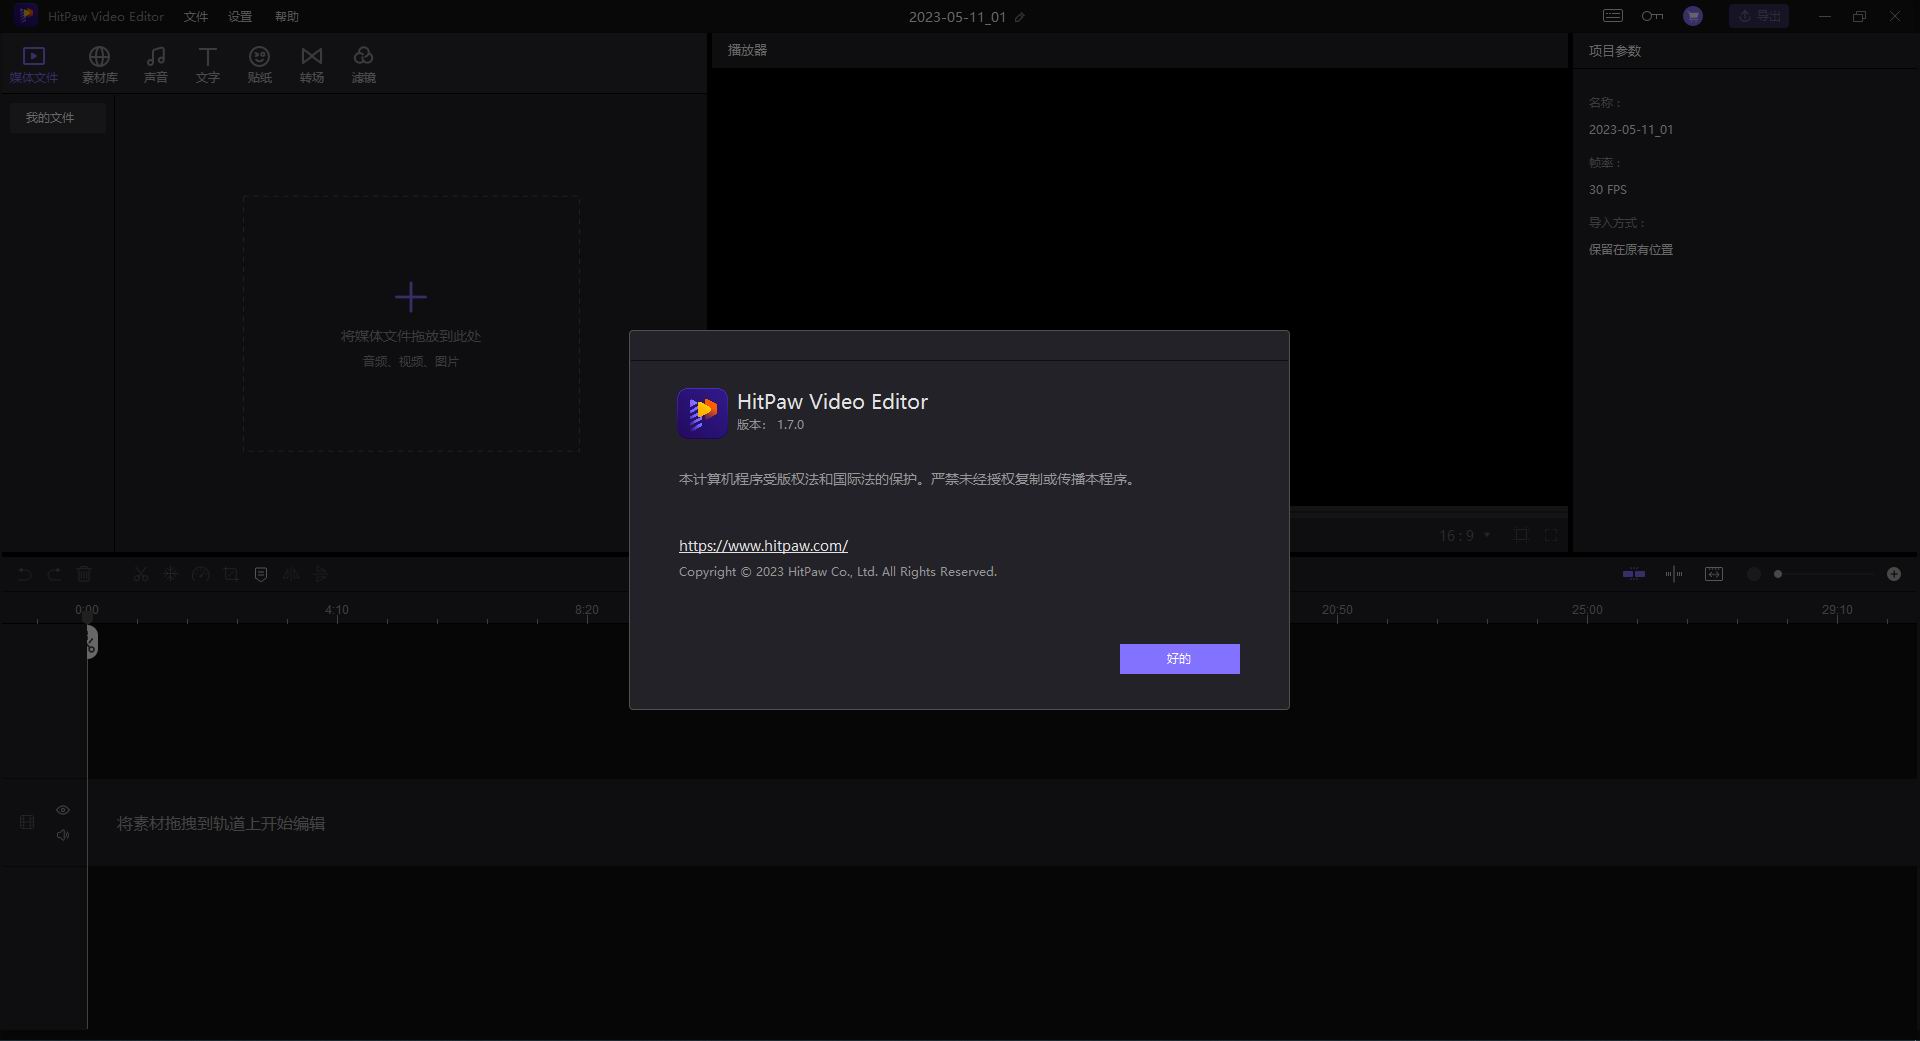Click the 4:10 mark on timeline ruler
Viewport: 1920px width, 1041px height.
click(337, 609)
